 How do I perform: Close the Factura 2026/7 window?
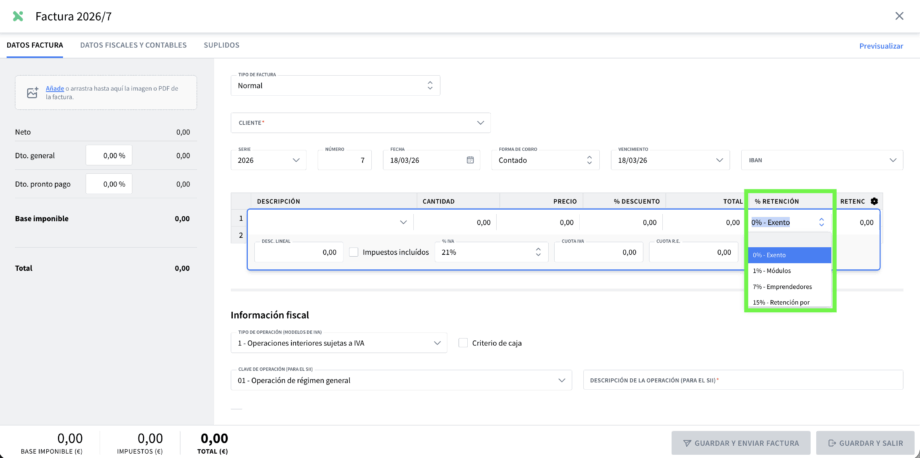click(899, 16)
